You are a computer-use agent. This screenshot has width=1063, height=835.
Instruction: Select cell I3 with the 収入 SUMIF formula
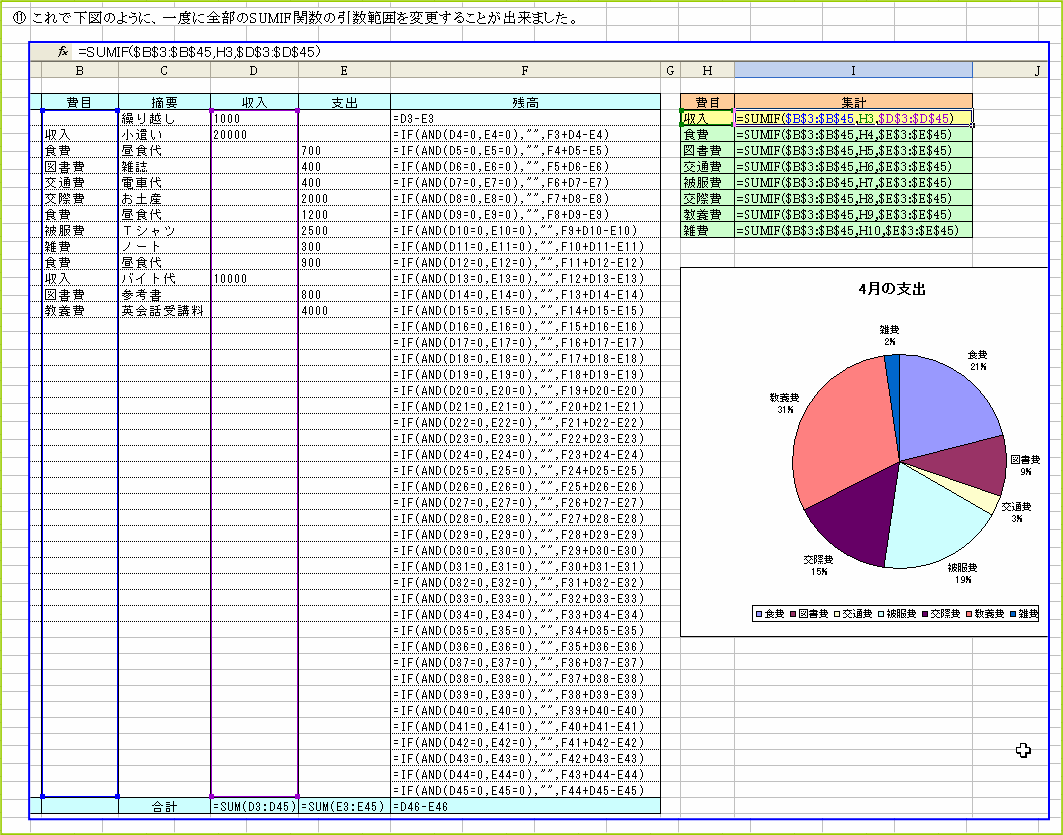click(852, 118)
